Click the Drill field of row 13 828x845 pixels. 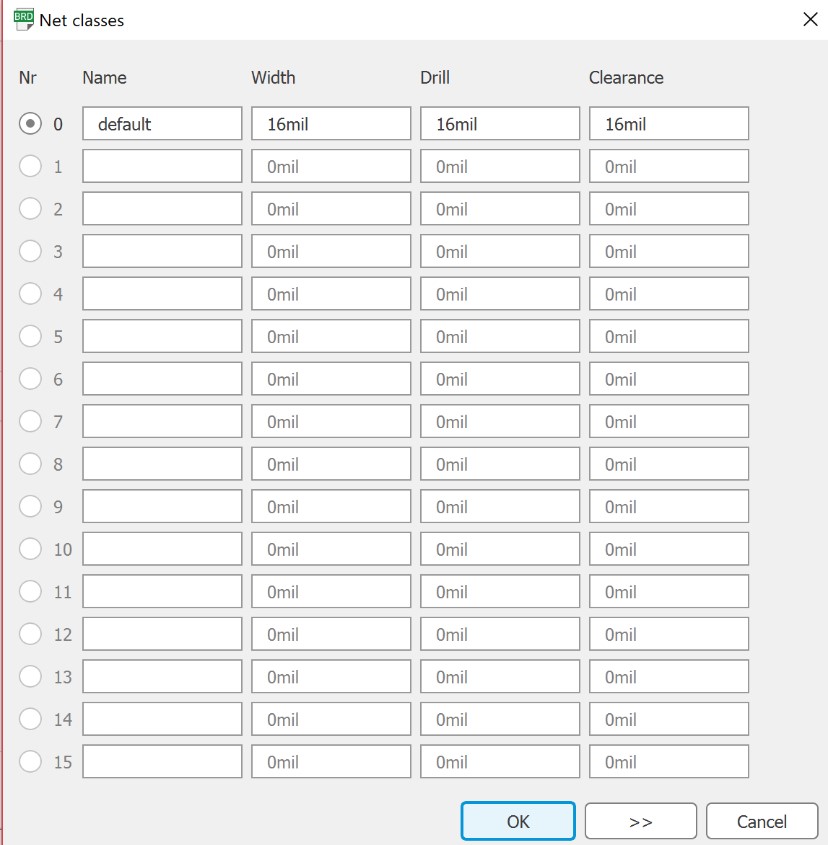[x=500, y=677]
